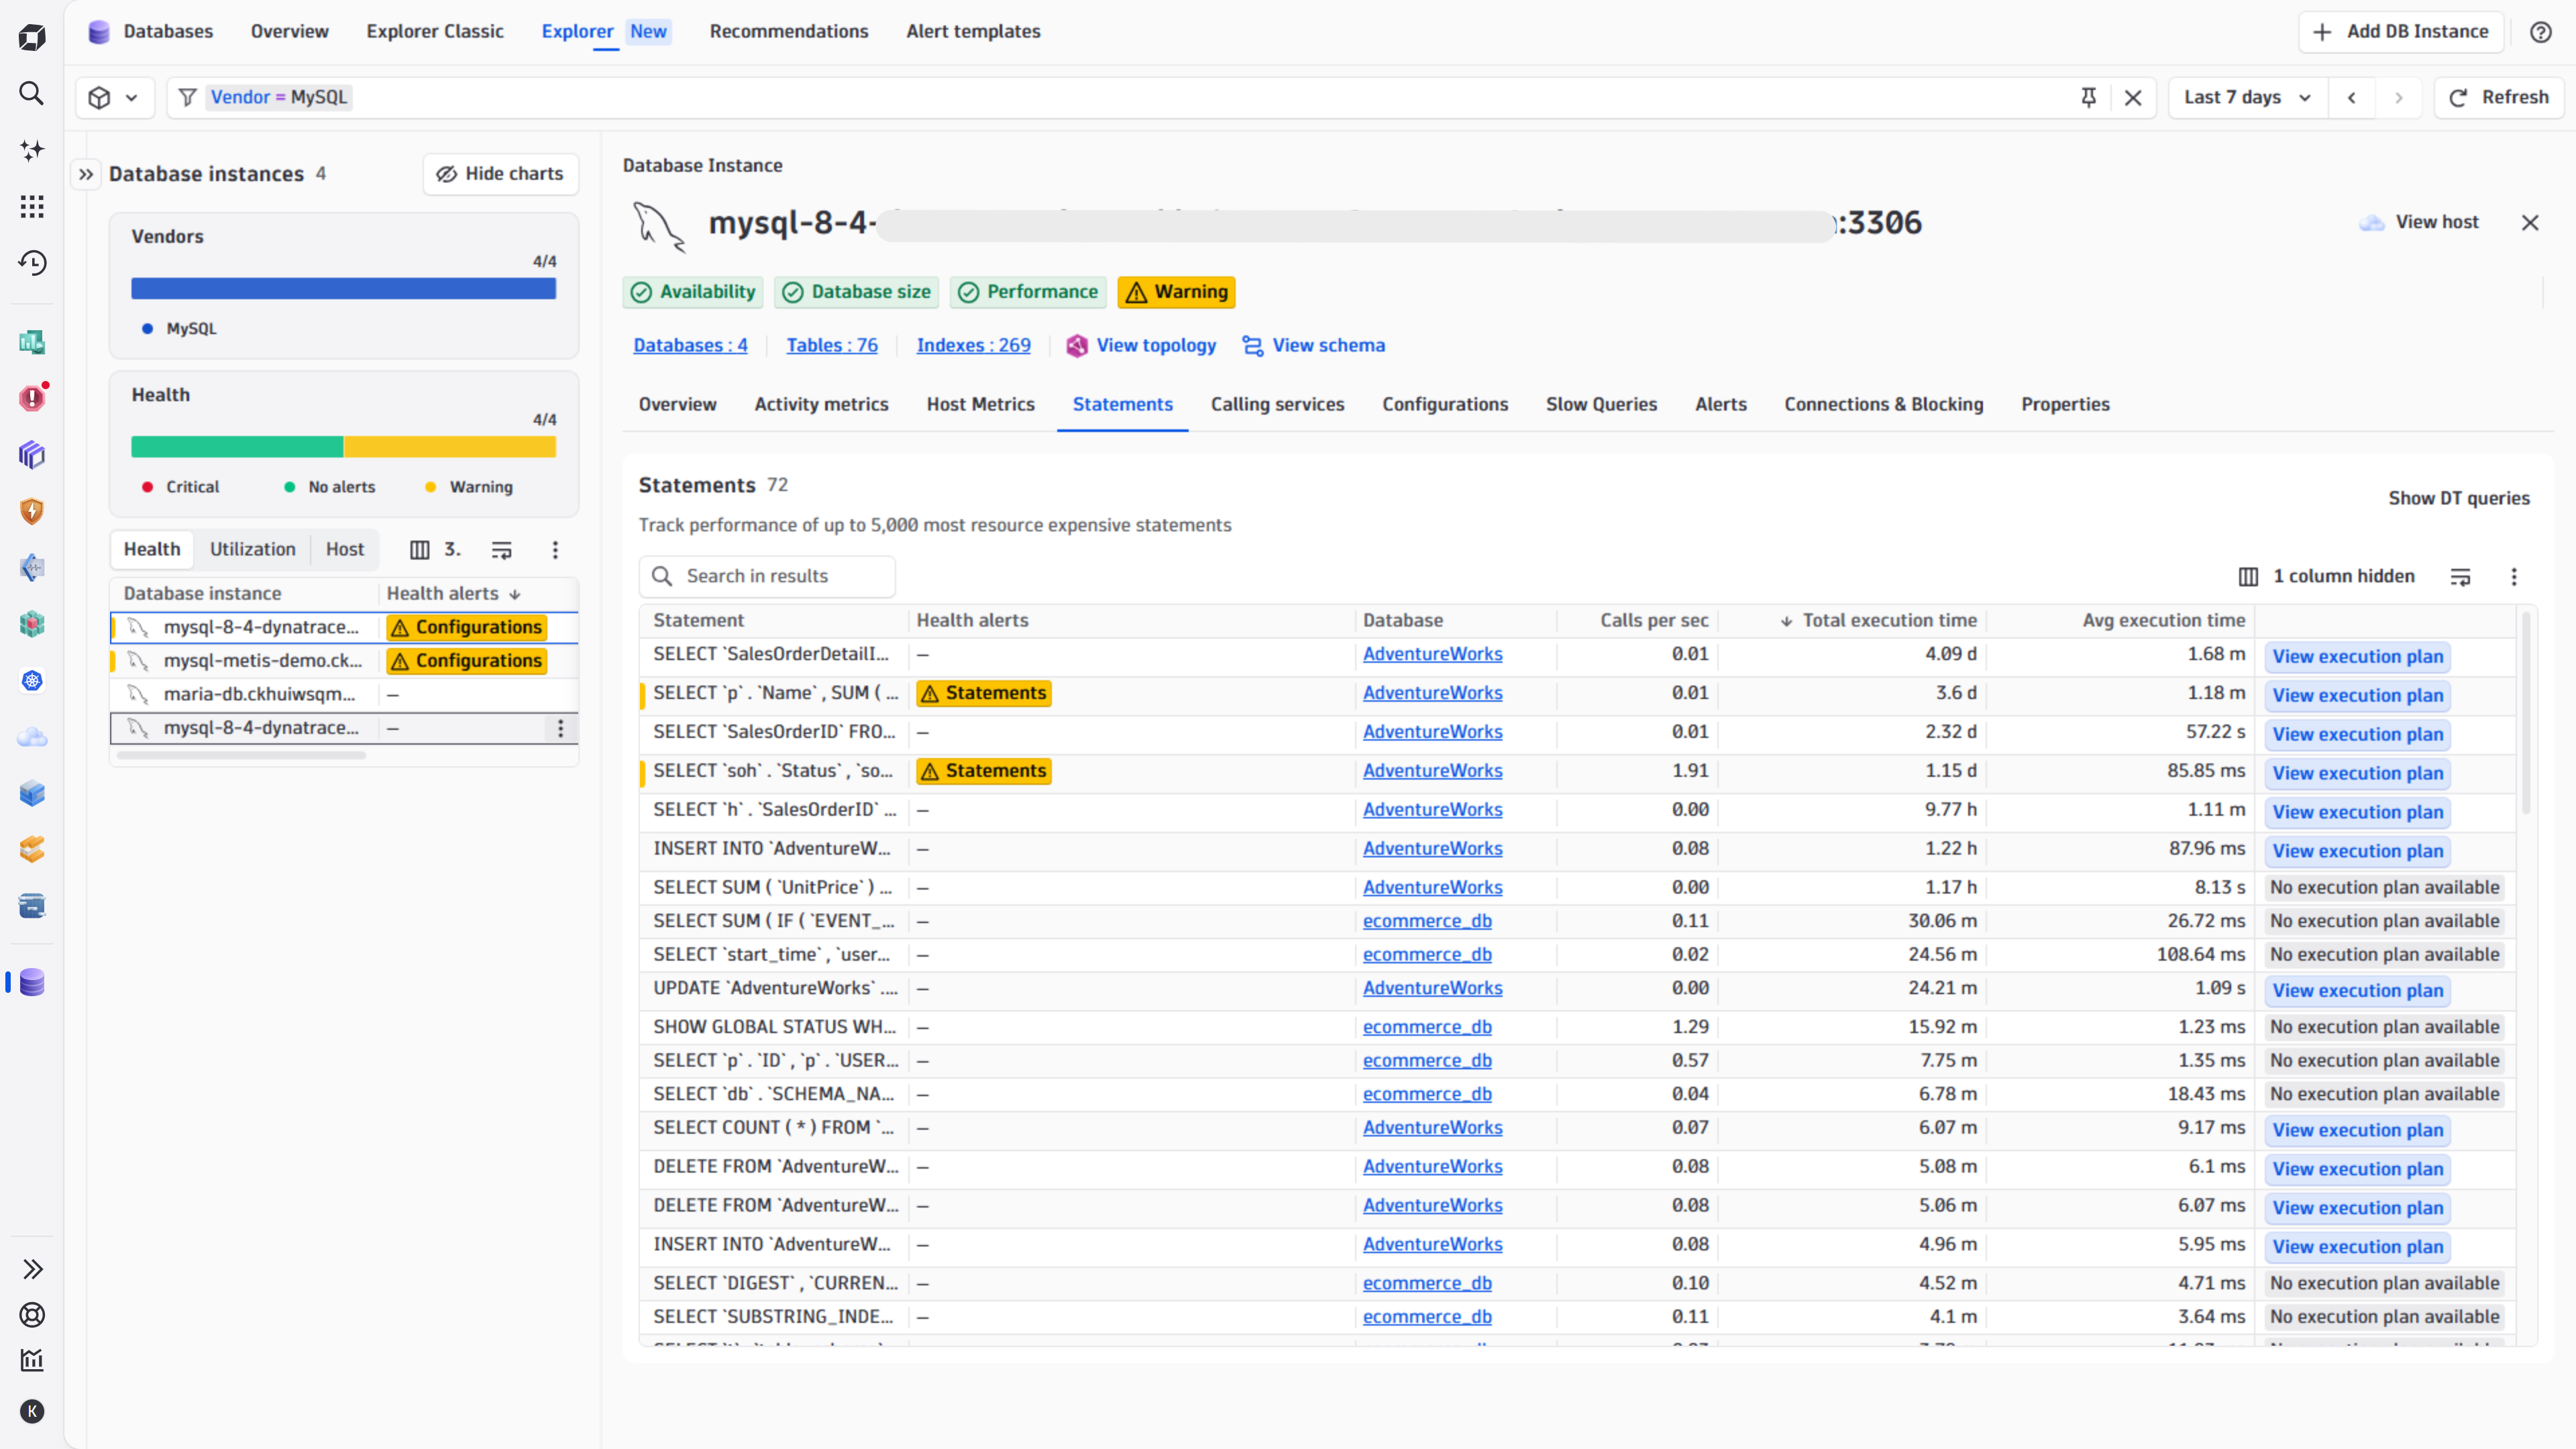The height and width of the screenshot is (1449, 2576).
Task: Close the database instance detail panel
Action: tap(2530, 222)
